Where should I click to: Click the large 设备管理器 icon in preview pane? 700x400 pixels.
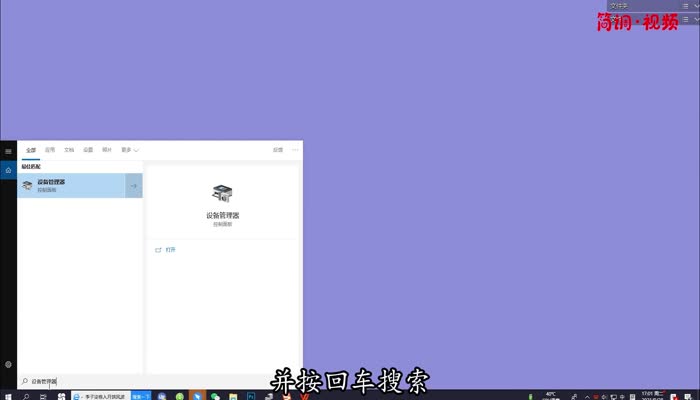(222, 195)
